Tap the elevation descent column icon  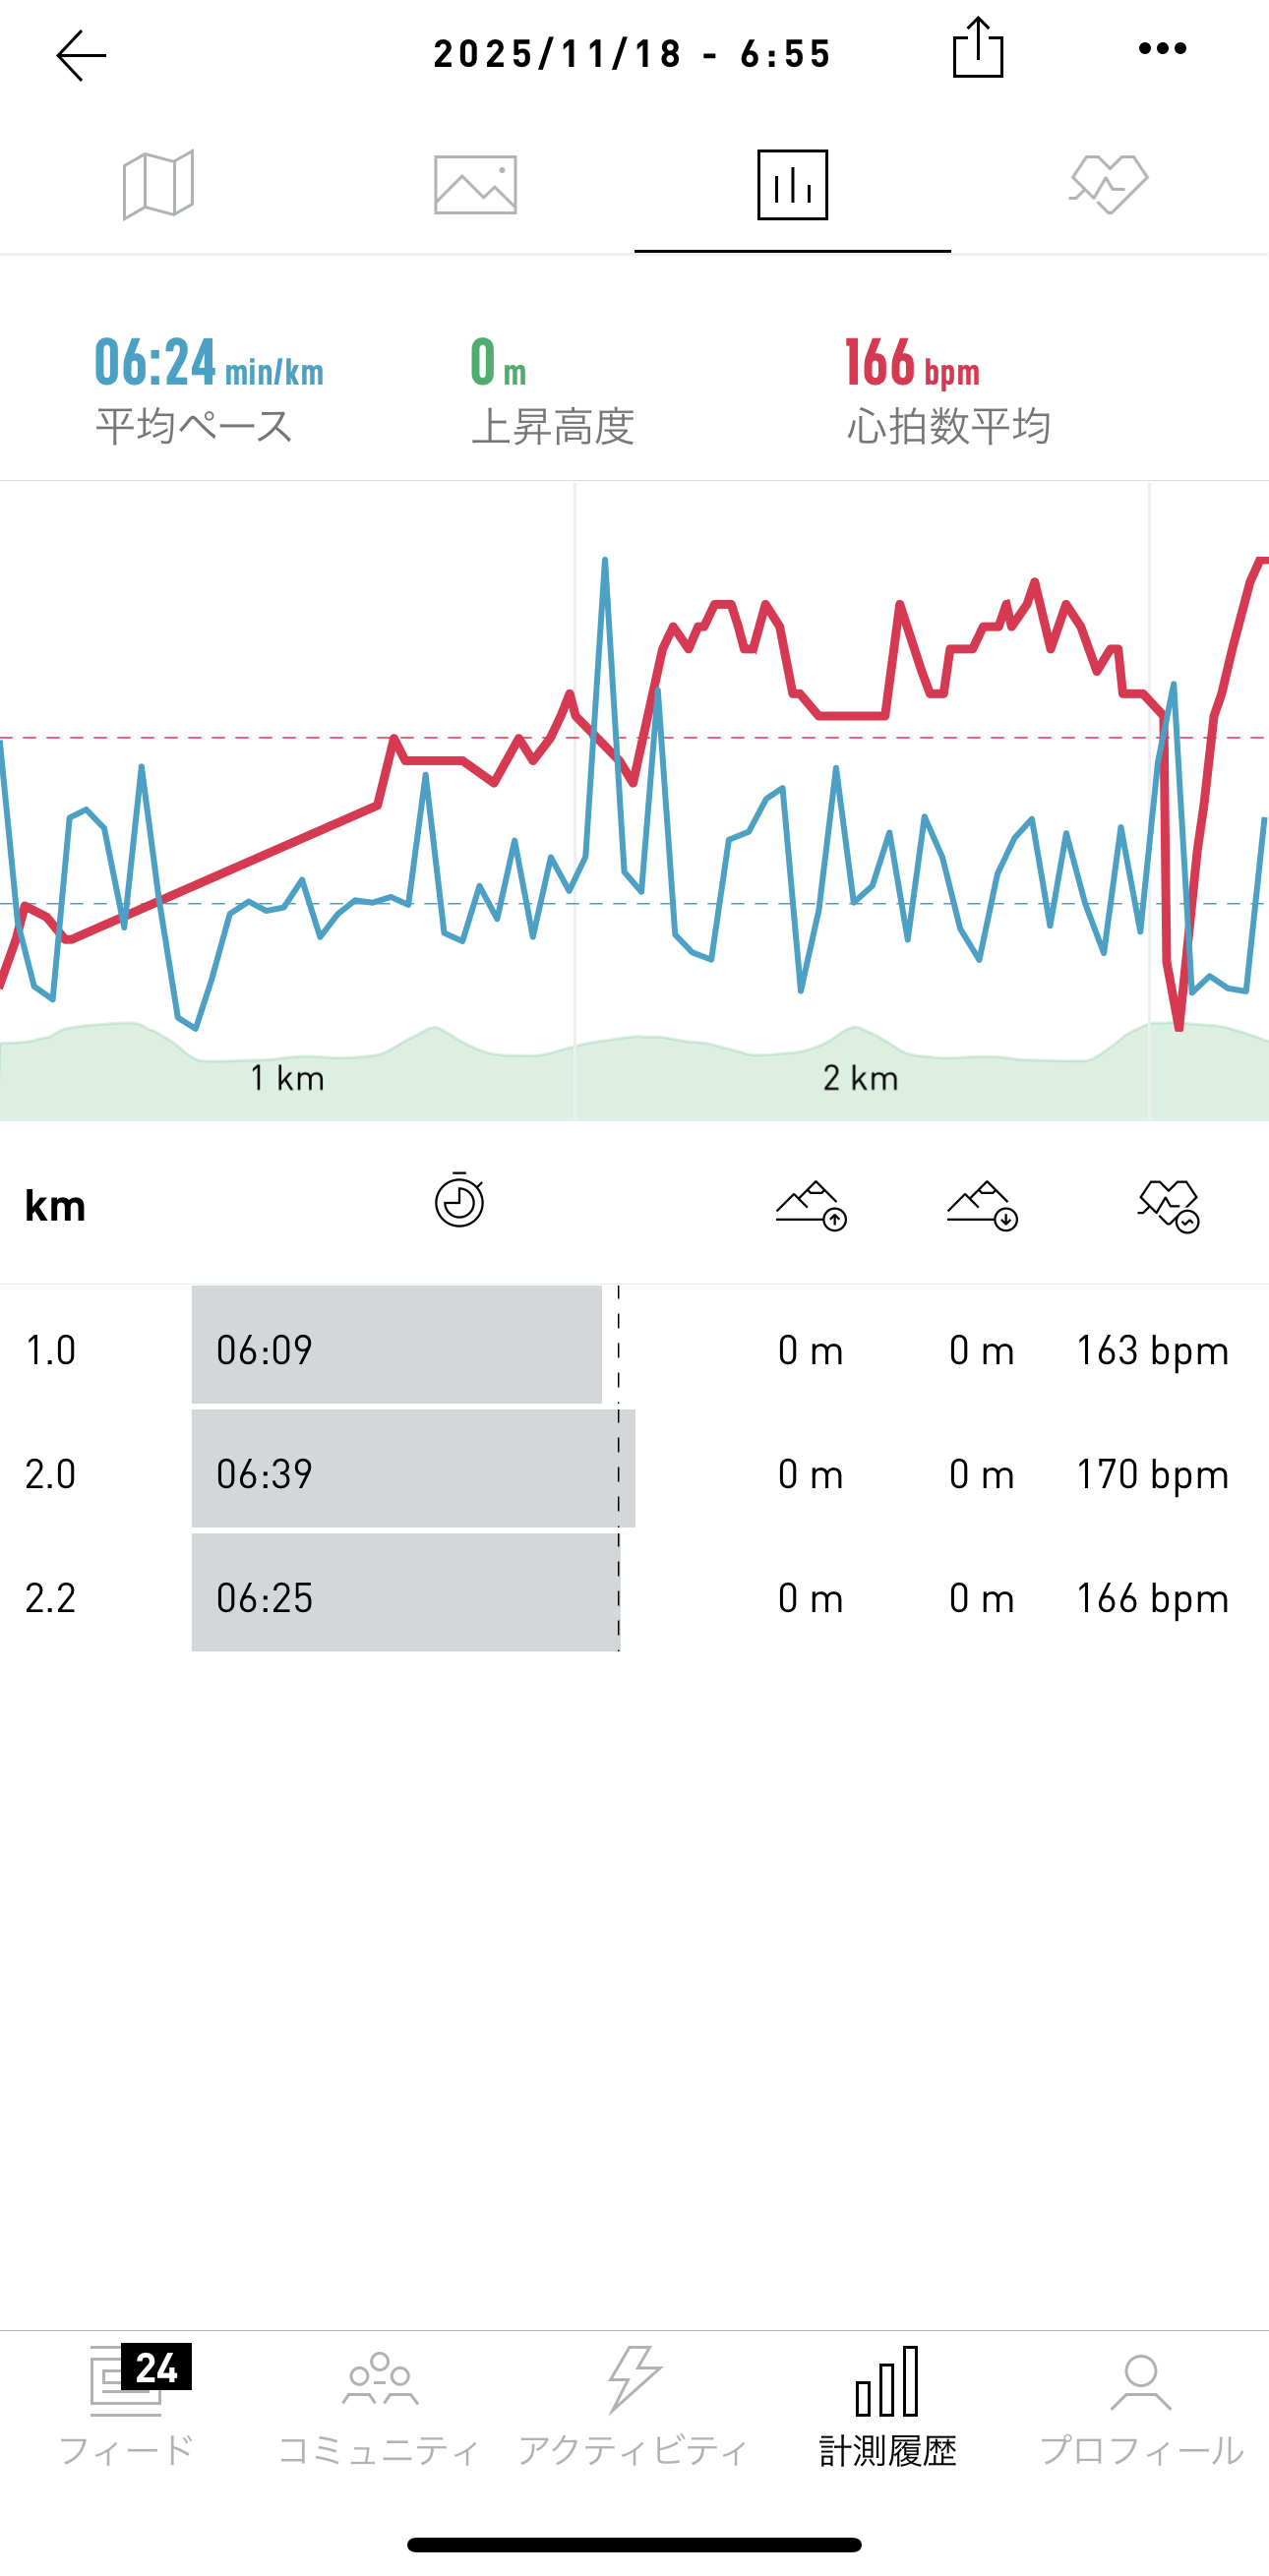pos(982,1205)
